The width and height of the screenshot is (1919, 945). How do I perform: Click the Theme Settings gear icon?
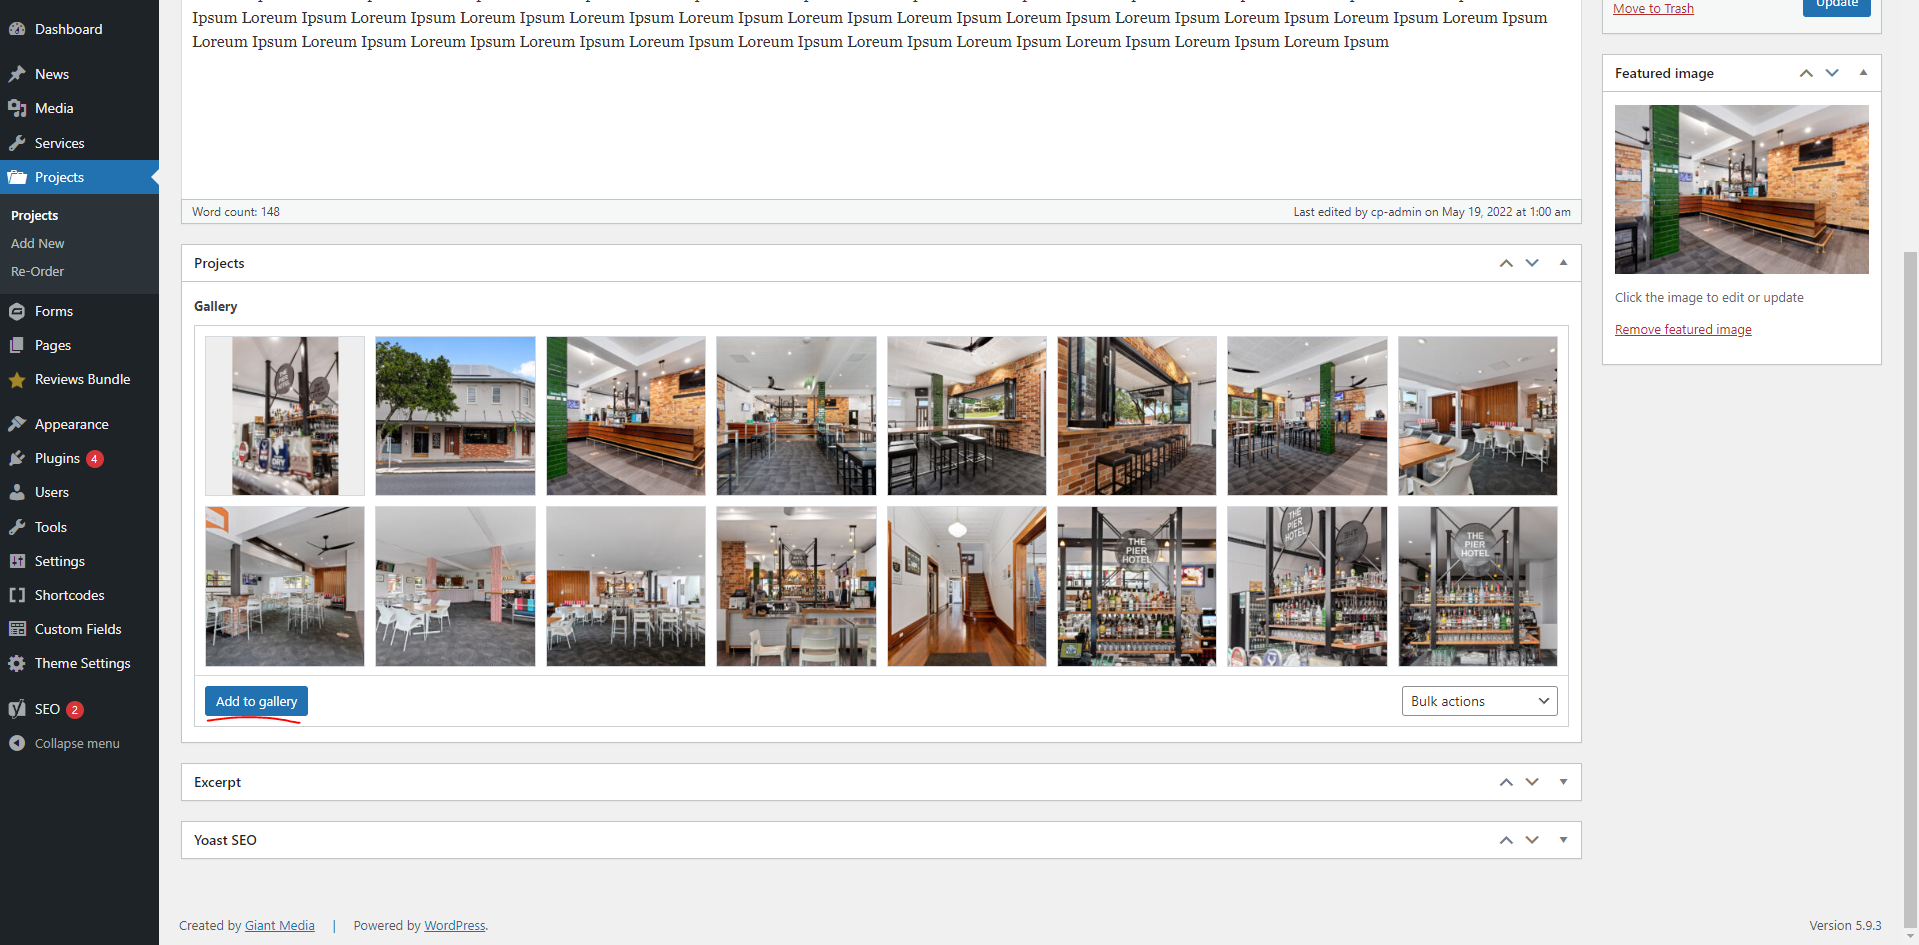(x=17, y=663)
